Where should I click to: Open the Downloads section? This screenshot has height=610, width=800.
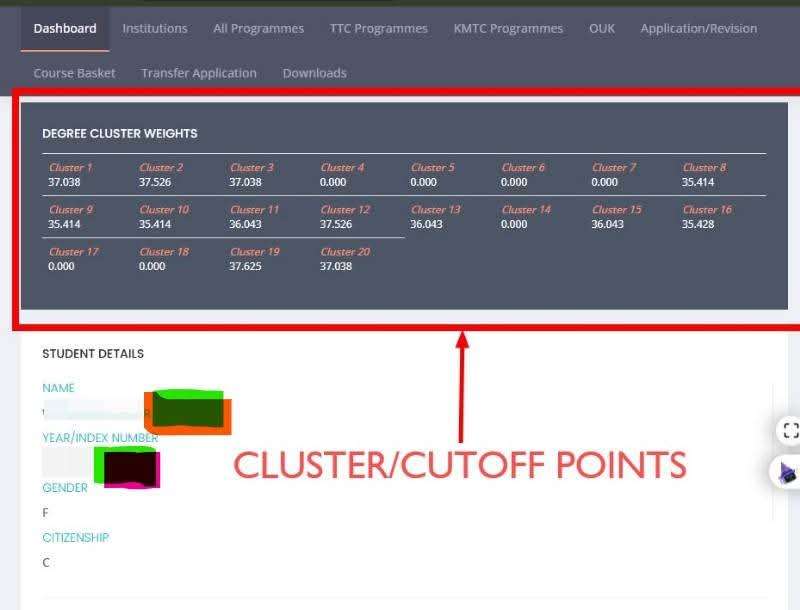(x=314, y=73)
